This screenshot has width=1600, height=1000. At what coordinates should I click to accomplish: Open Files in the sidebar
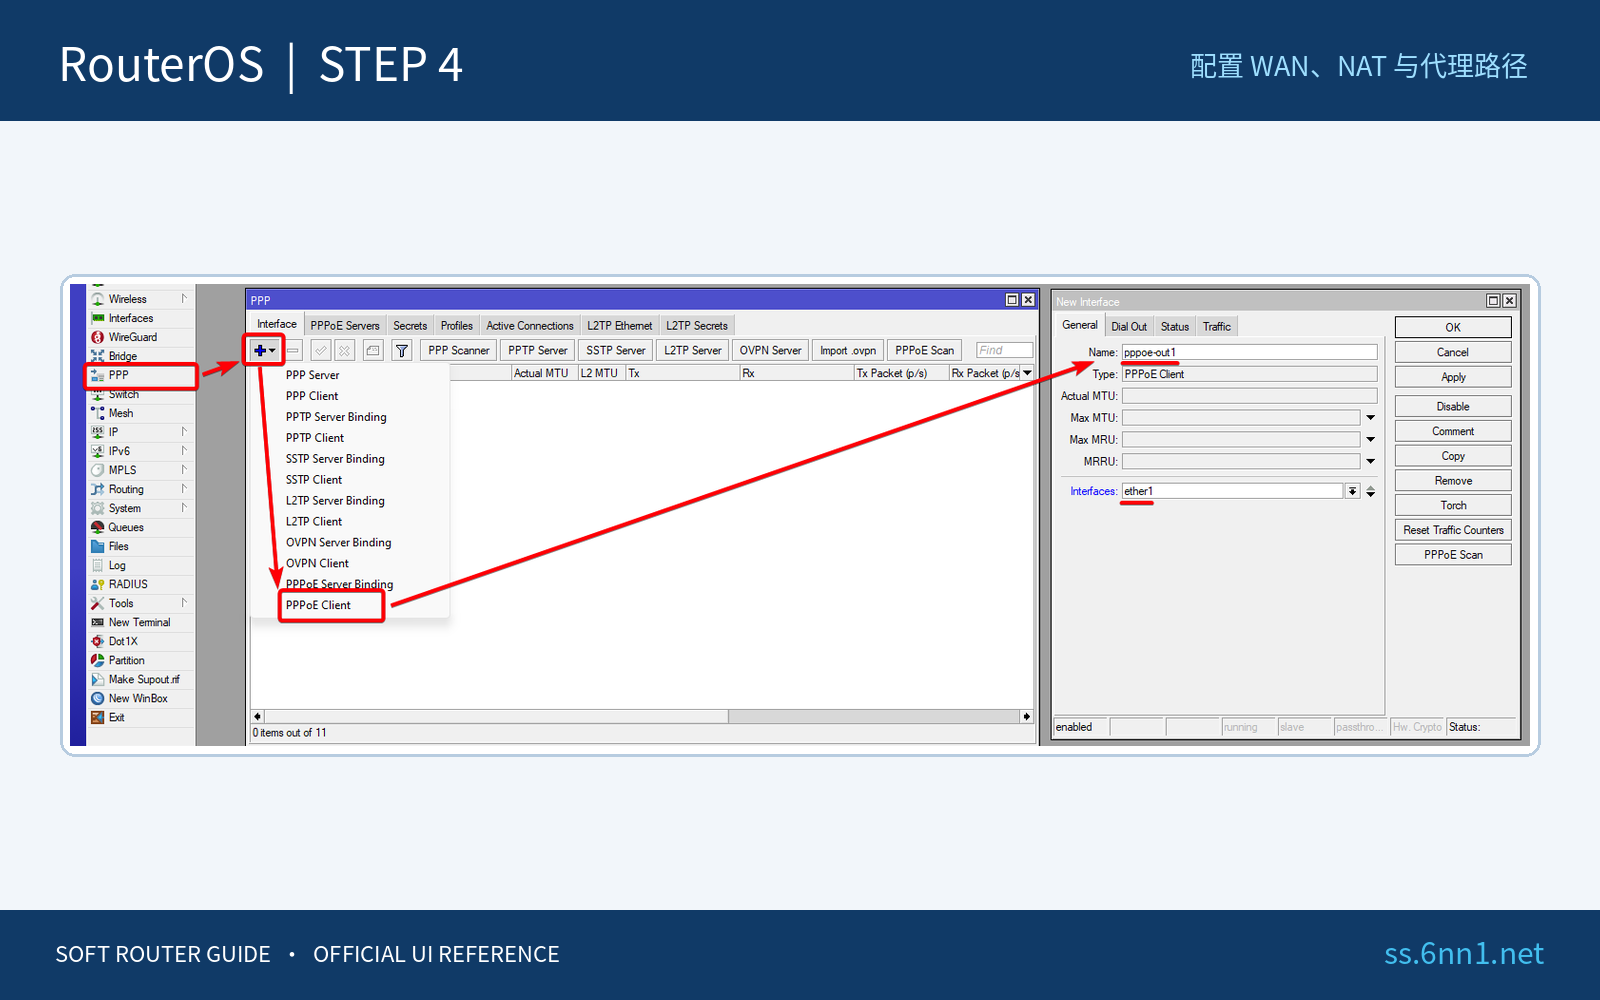point(140,546)
